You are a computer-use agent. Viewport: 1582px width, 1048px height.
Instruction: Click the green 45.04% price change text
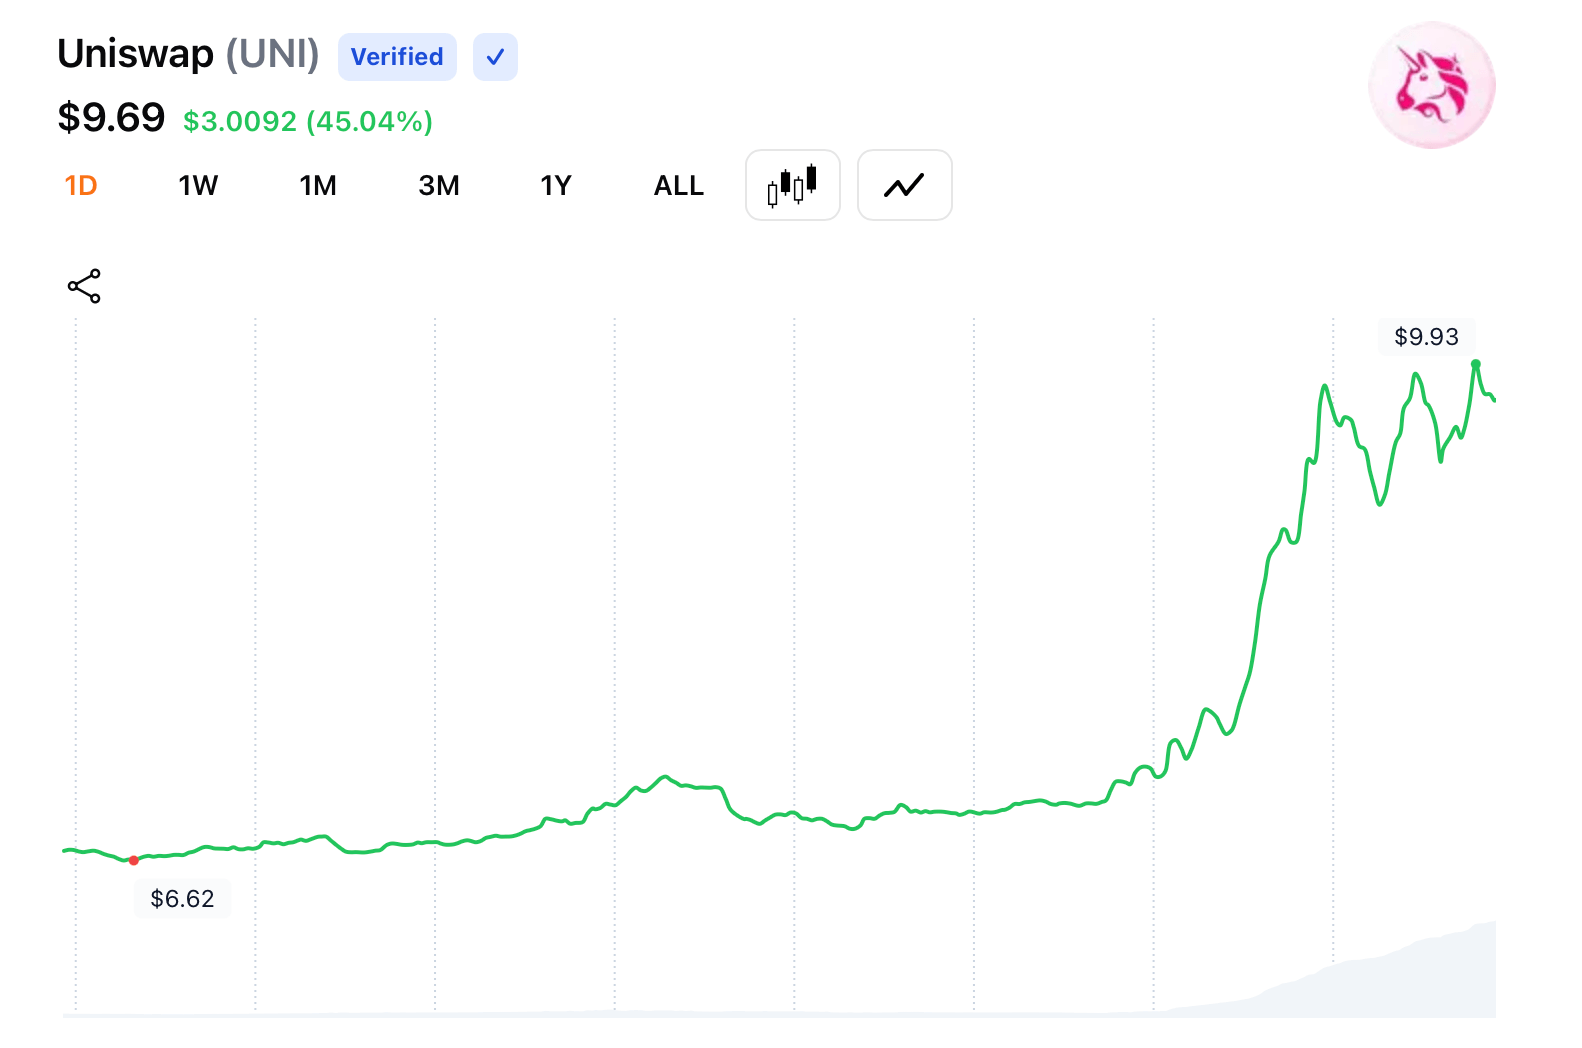(308, 122)
